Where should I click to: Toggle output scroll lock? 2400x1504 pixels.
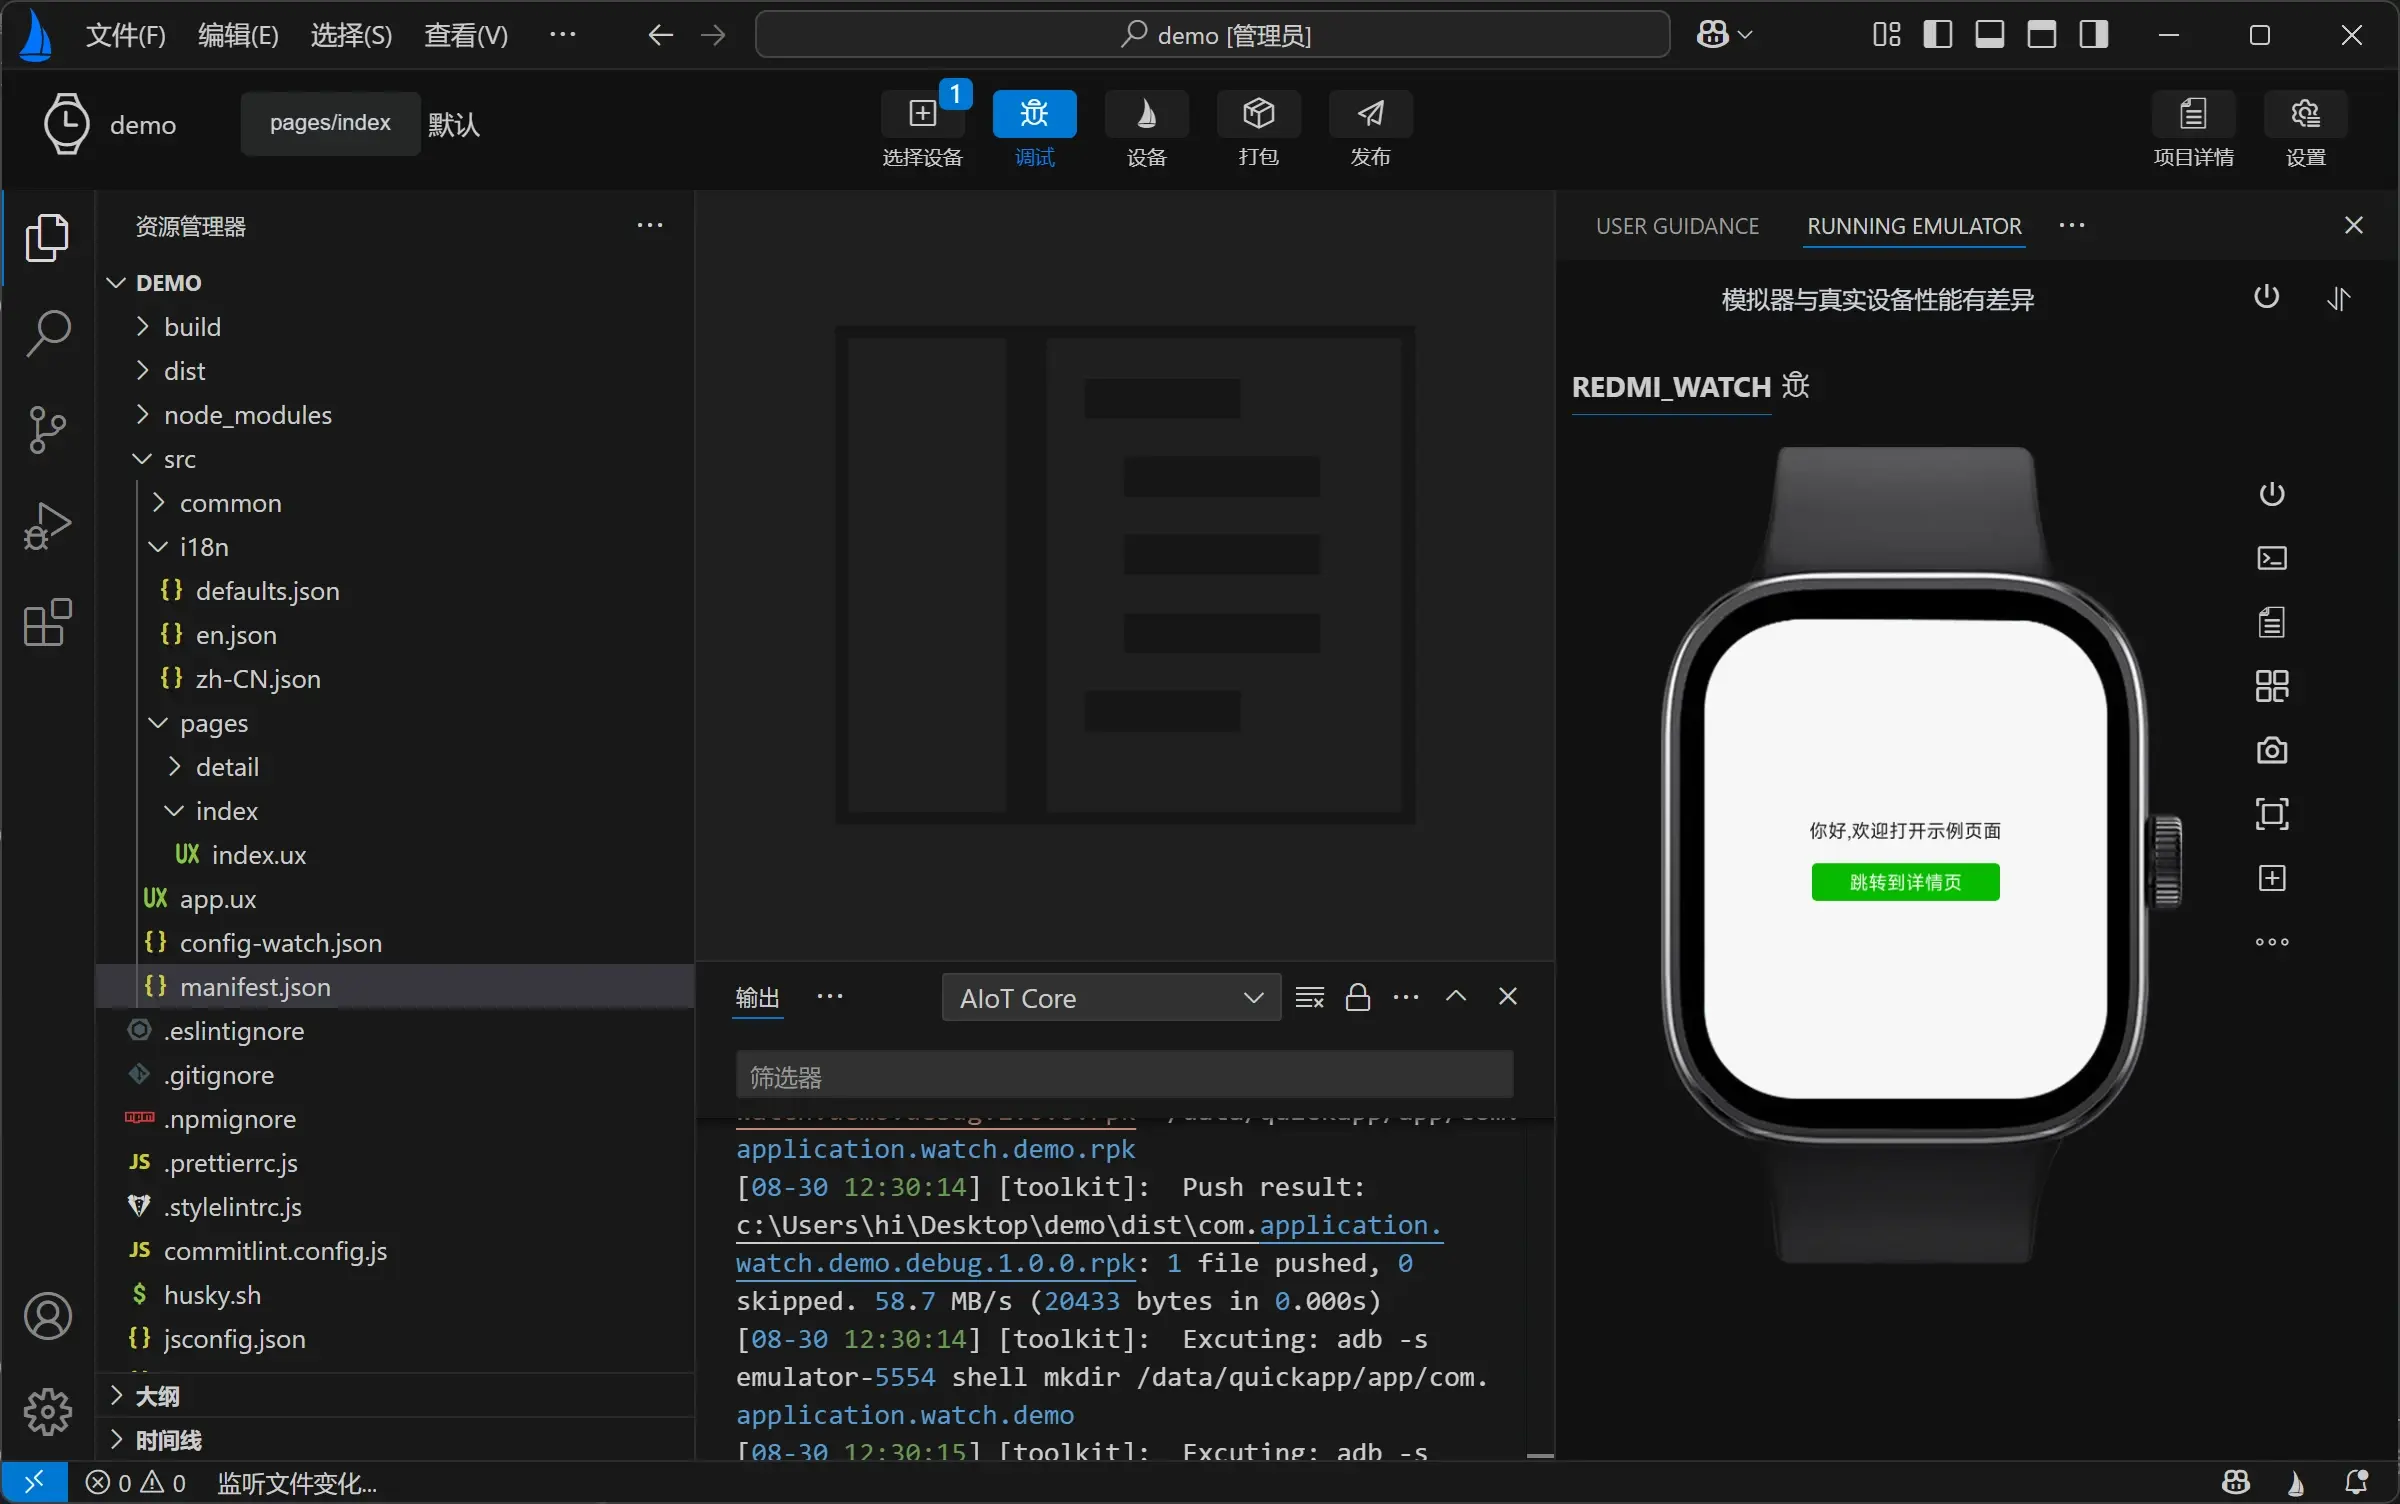(x=1358, y=997)
